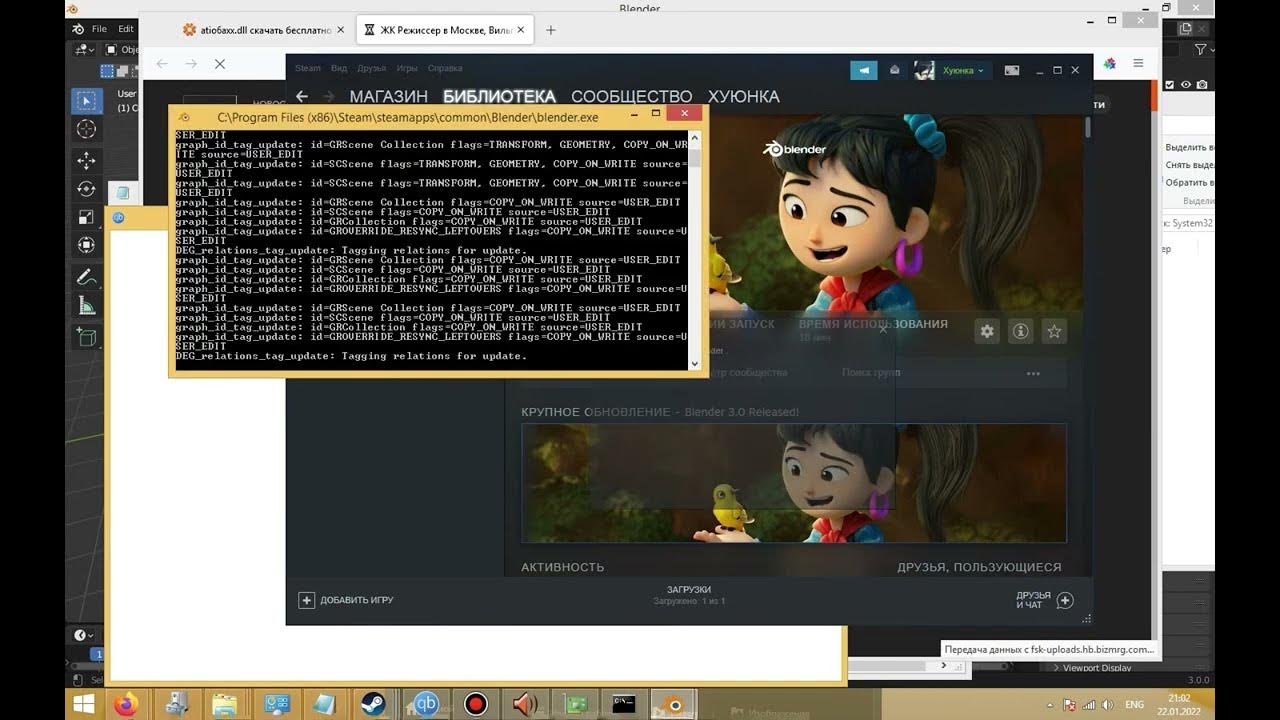This screenshot has width=1280, height=720.
Task: Click the ENG language indicator in tray
Action: click(x=1134, y=704)
